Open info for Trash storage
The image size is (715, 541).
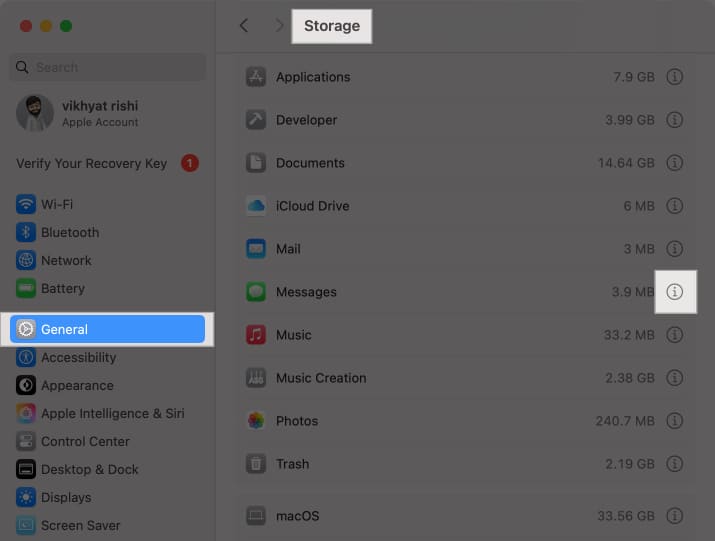(x=674, y=464)
